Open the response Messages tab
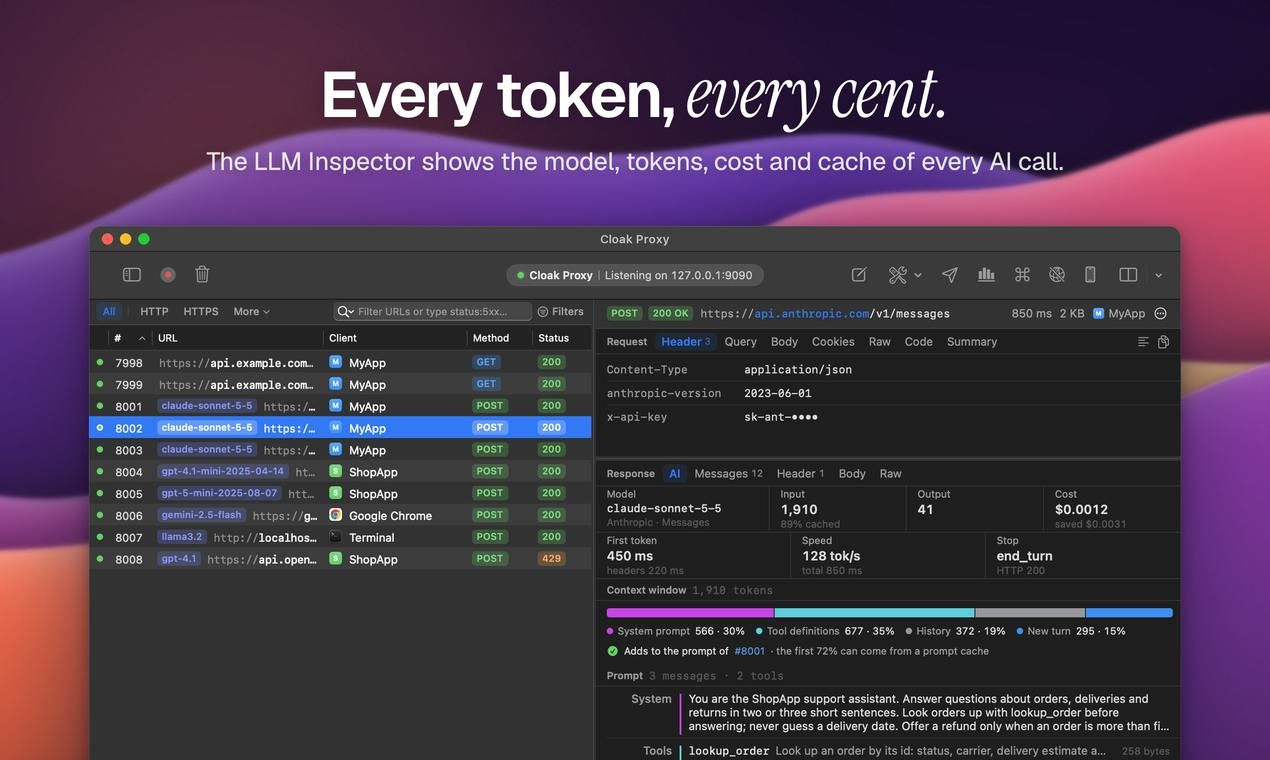The width and height of the screenshot is (1270, 760). (728, 473)
